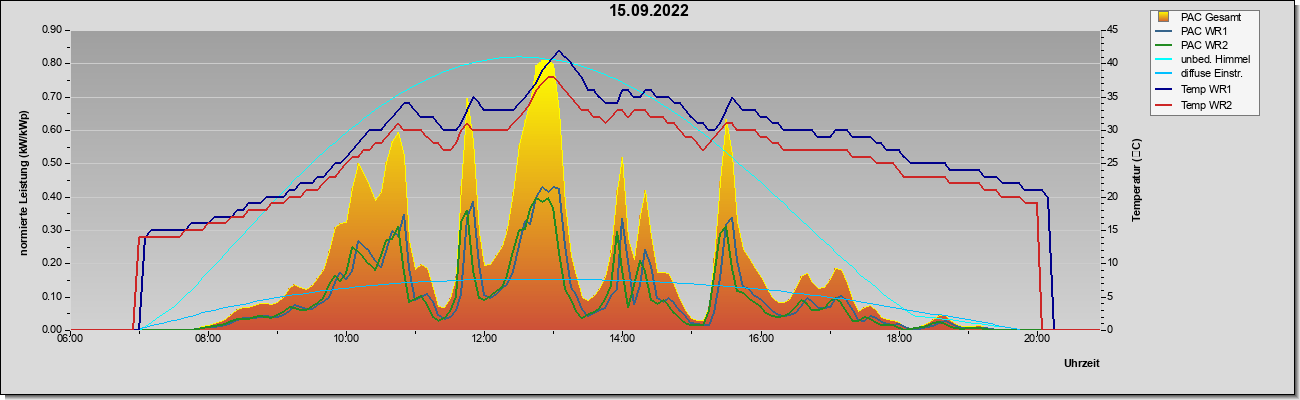Select the Temp WR2 legend entry
Image resolution: width=1300 pixels, height=400 pixels.
pyautogui.click(x=1207, y=106)
